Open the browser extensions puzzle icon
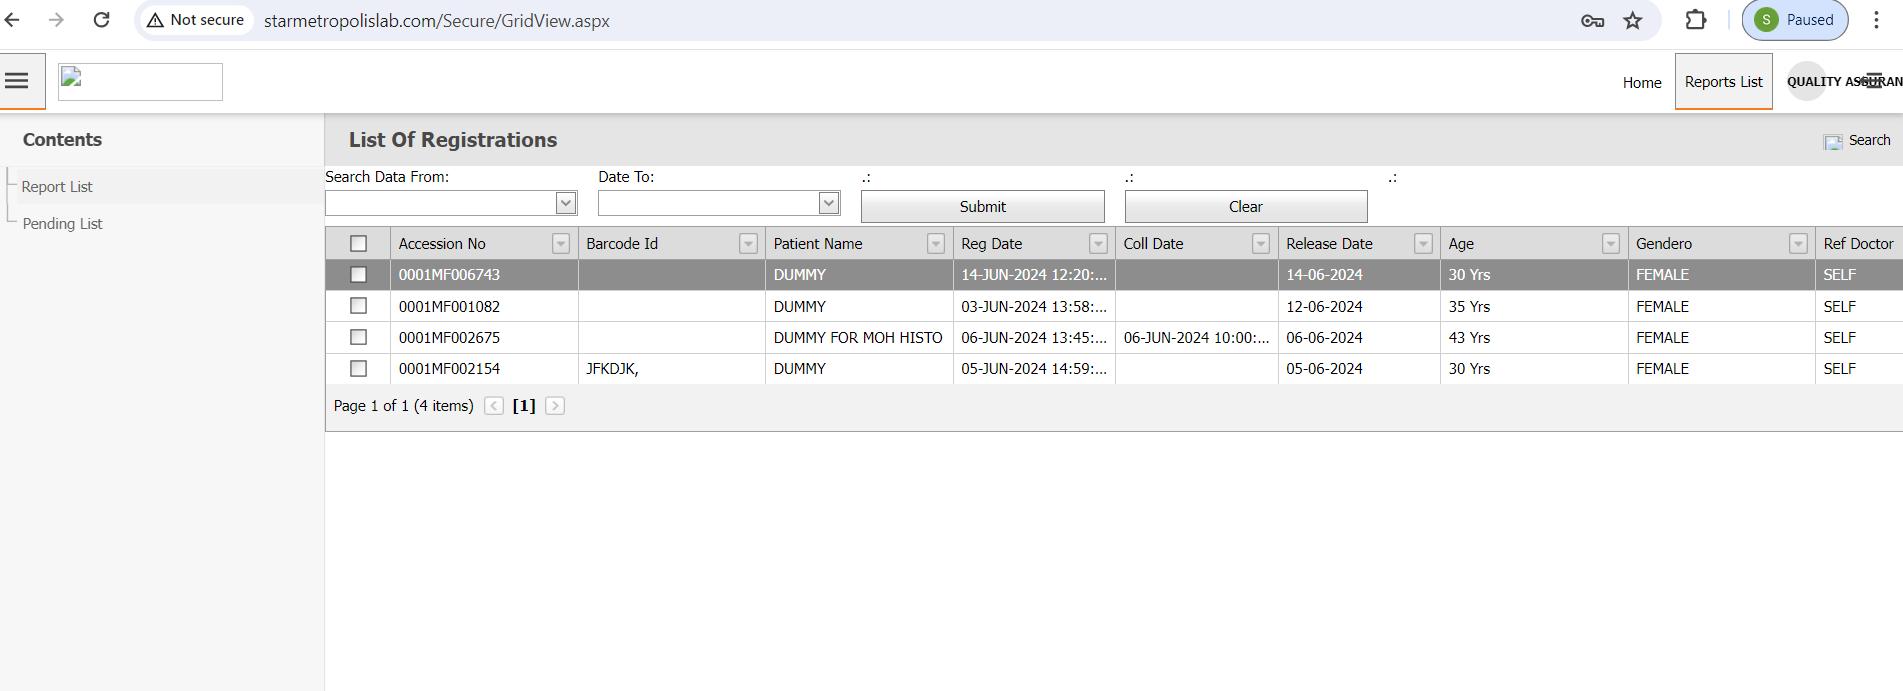The height and width of the screenshot is (691, 1903). coord(1696,20)
